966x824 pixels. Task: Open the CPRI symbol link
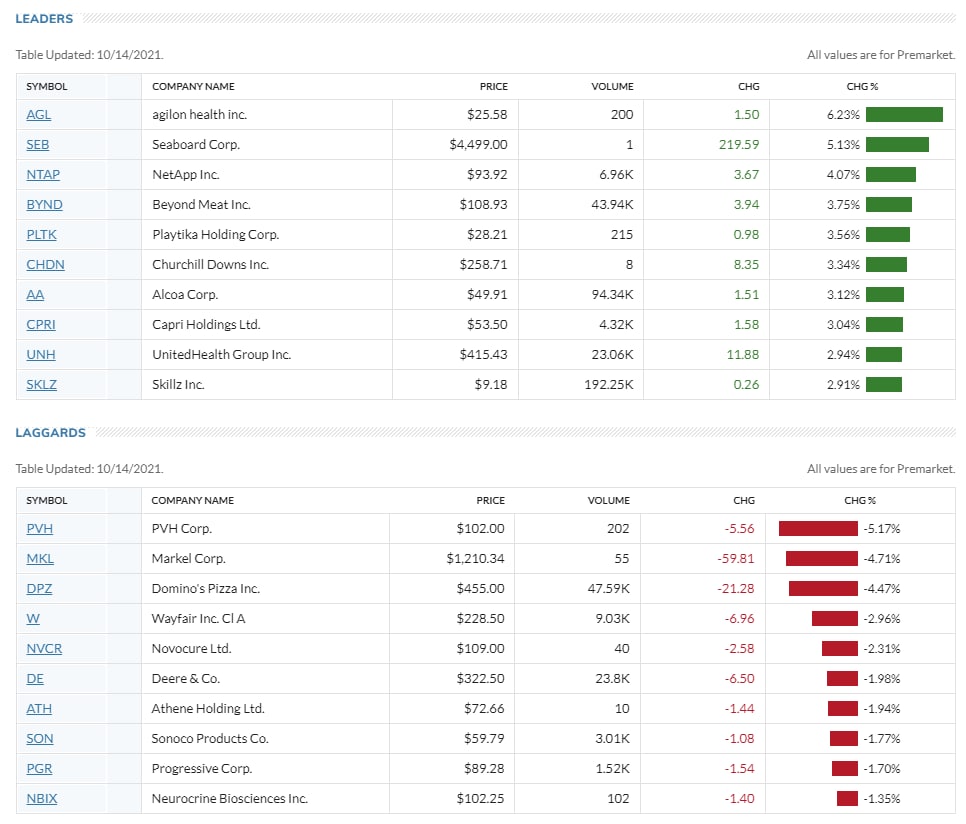pos(41,325)
